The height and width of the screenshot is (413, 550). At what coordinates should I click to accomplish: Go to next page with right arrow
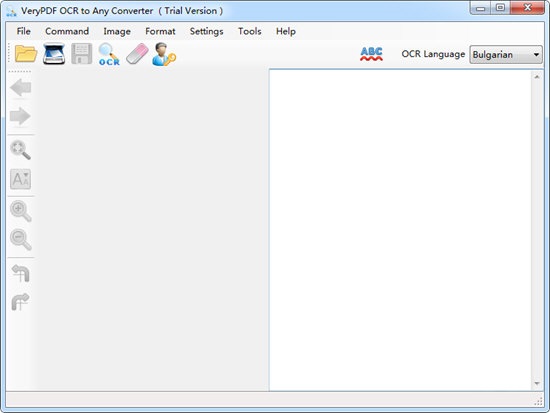coord(20,116)
